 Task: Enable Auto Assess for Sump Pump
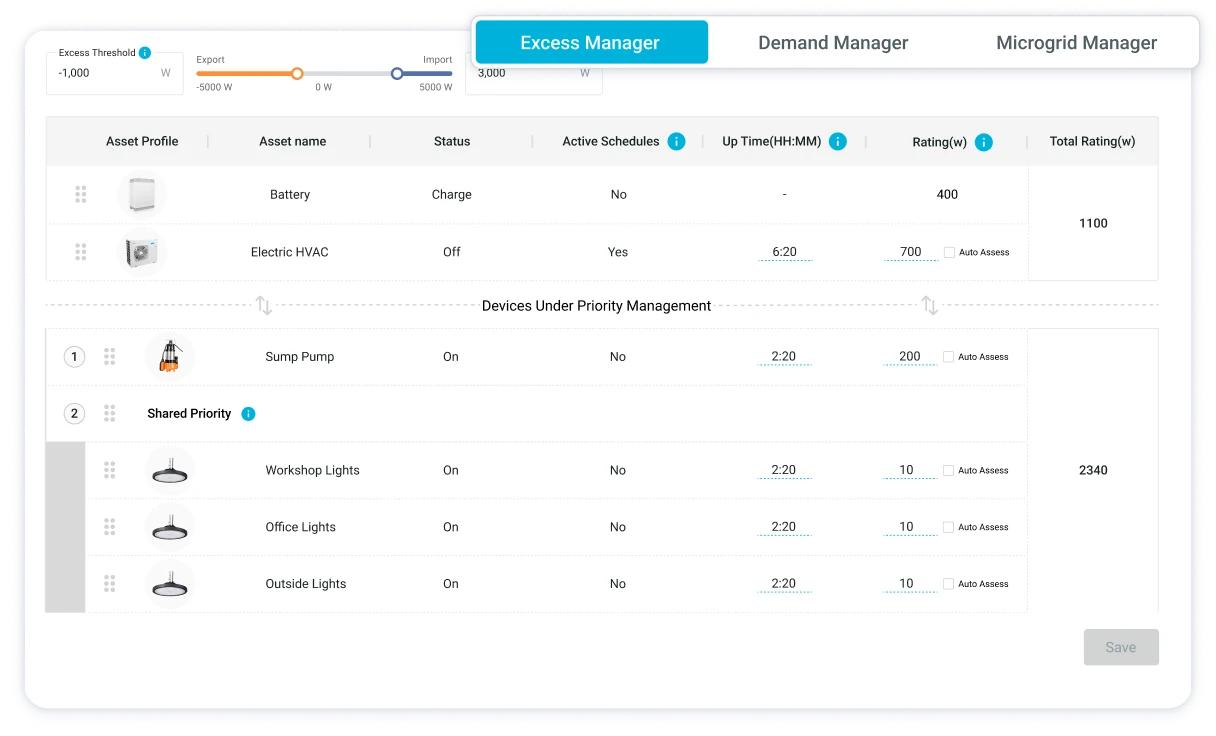click(x=949, y=356)
